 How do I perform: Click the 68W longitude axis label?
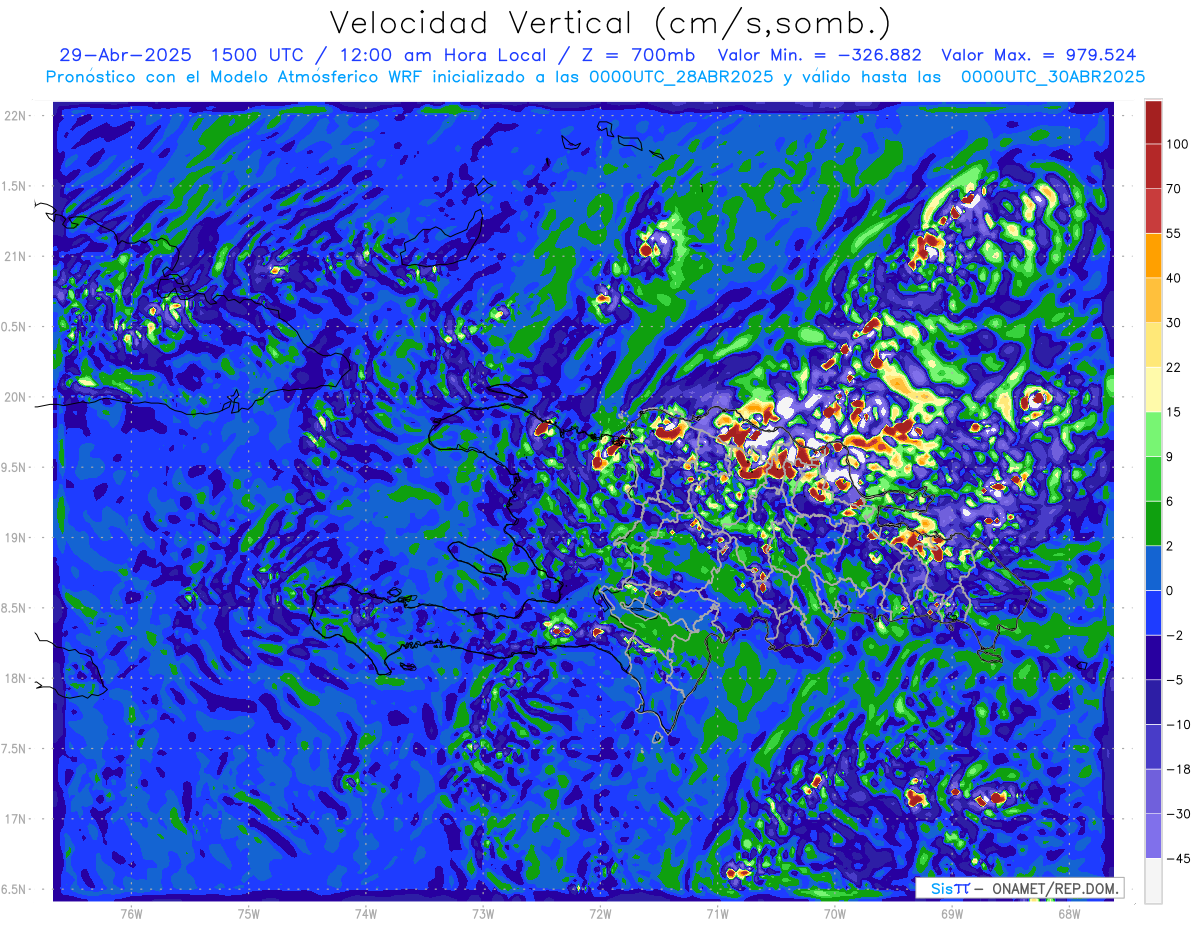point(1069,913)
